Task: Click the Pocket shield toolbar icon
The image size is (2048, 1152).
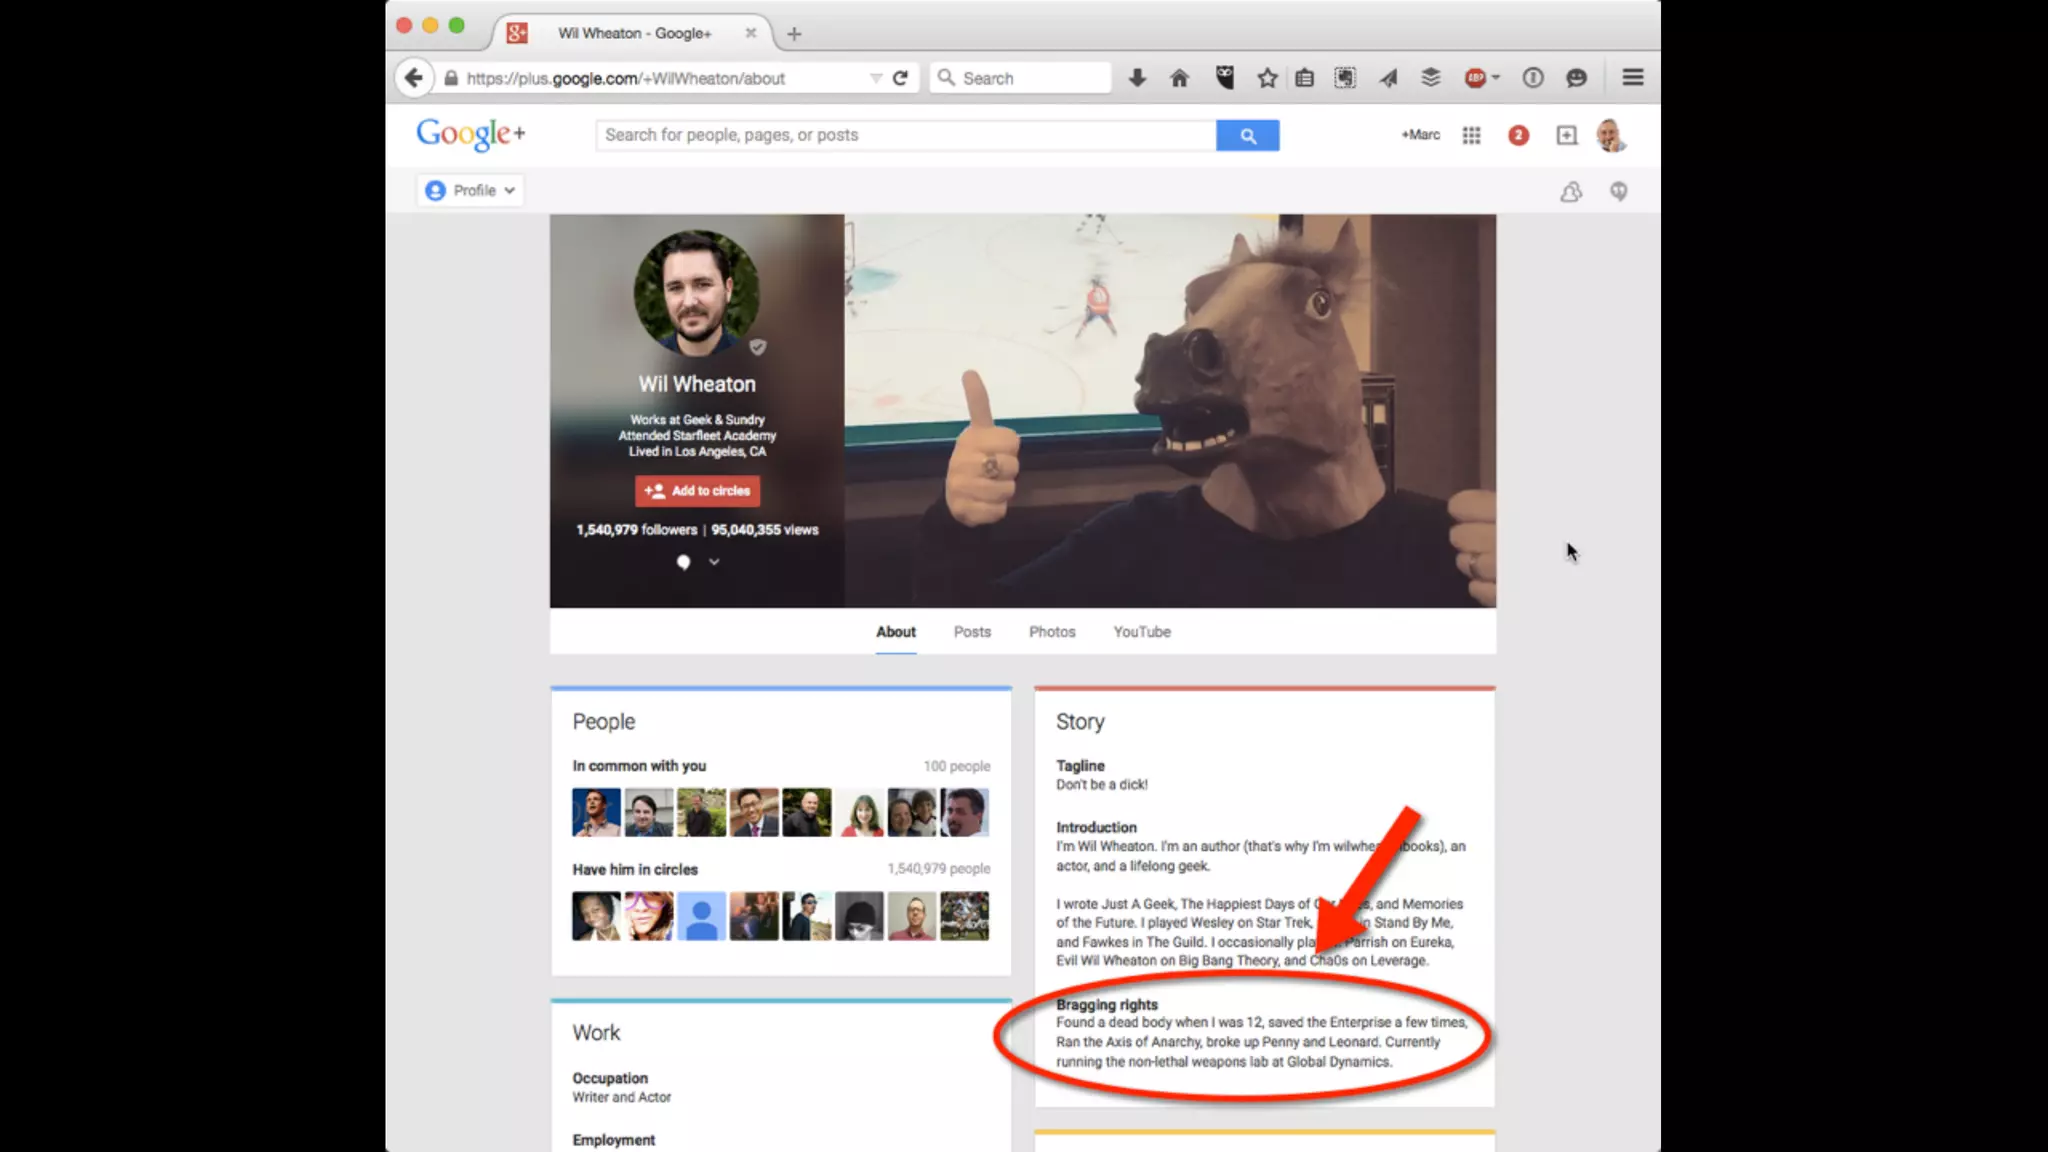Action: pos(1224,78)
